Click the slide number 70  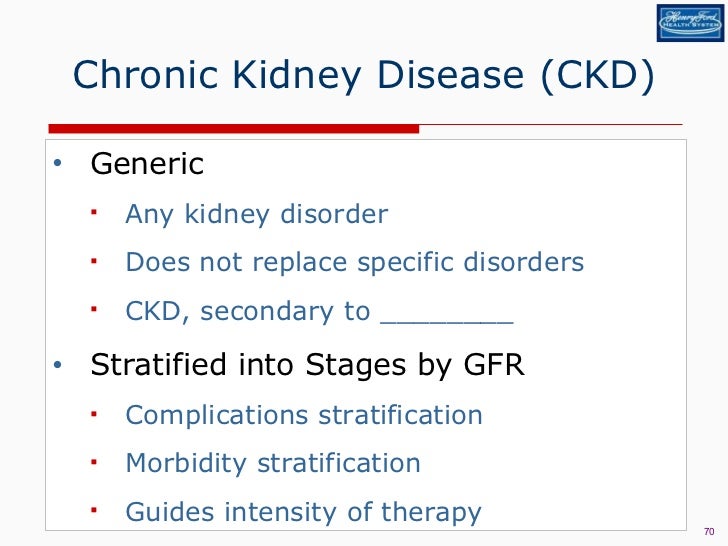tap(710, 530)
